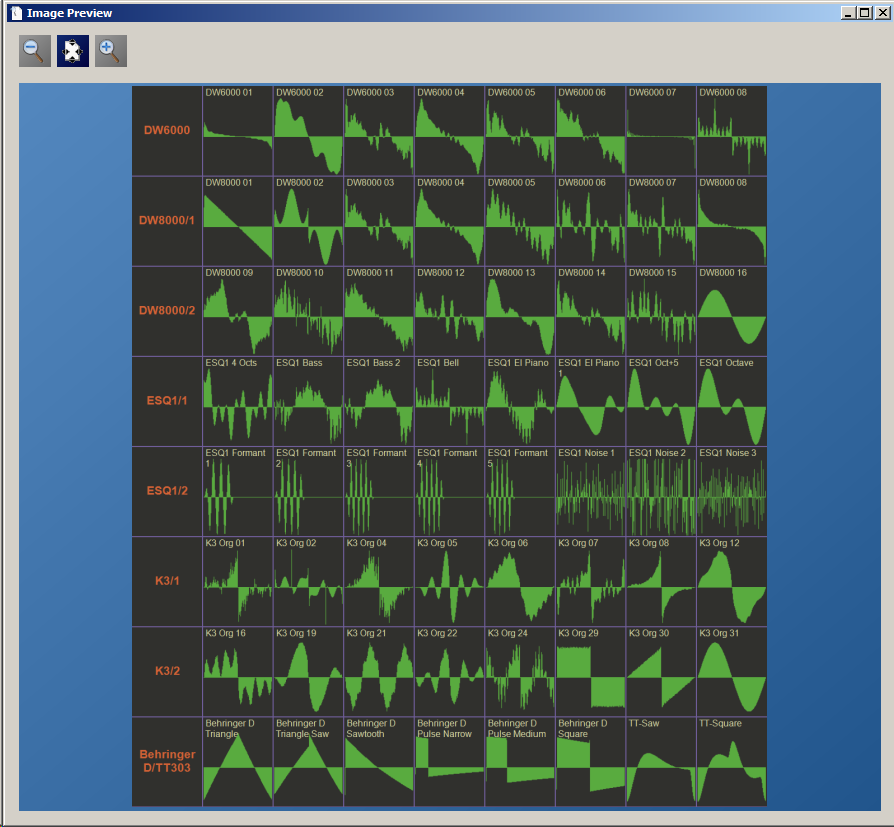This screenshot has width=894, height=827.
Task: Click the fit-to-window icon
Action: pos(73,51)
